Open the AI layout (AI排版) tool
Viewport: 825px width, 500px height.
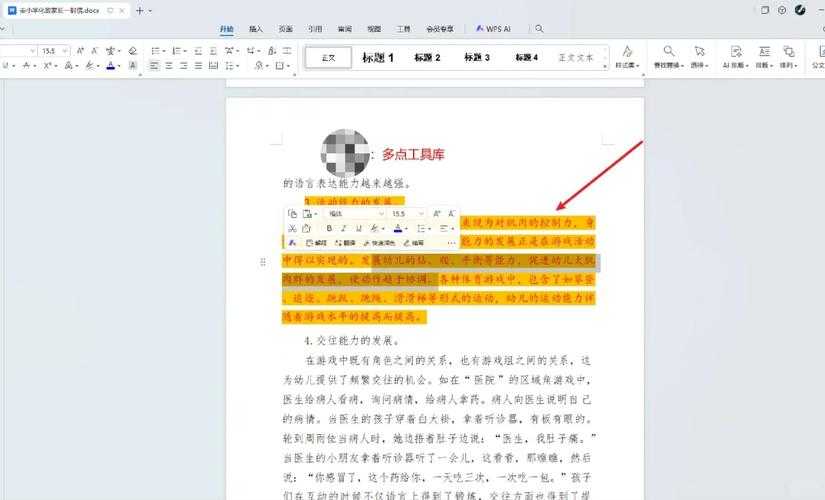pos(736,57)
